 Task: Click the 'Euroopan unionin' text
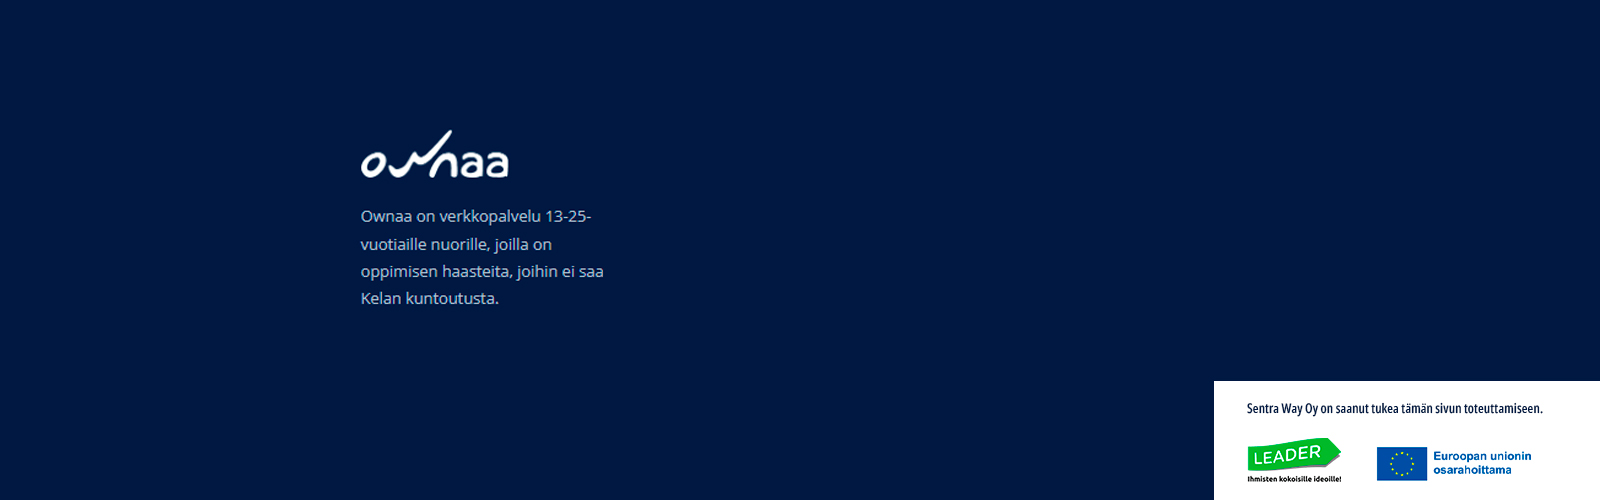point(1482,456)
